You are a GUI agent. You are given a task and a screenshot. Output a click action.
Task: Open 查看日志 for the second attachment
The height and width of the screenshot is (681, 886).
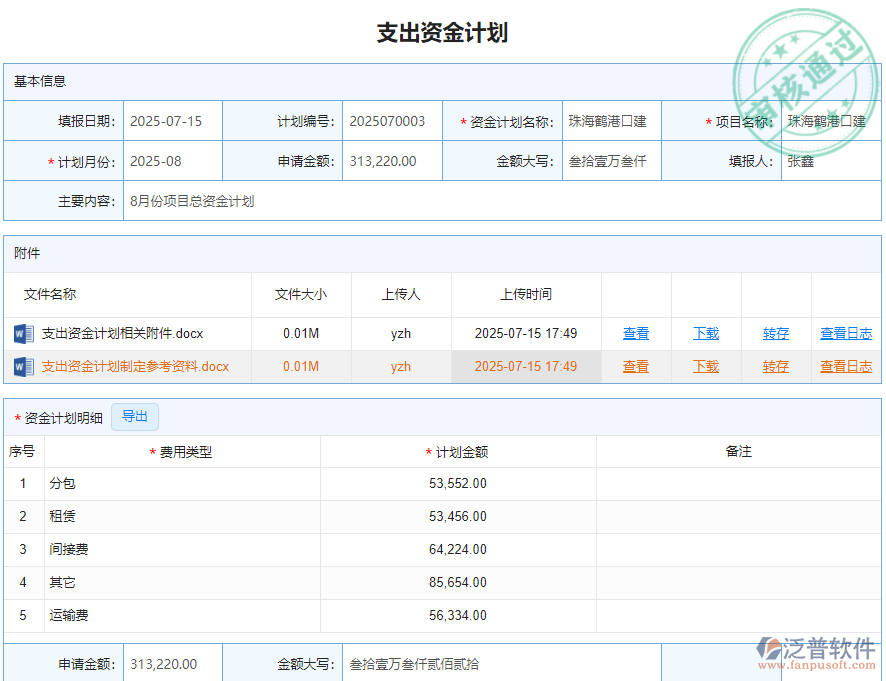click(845, 366)
